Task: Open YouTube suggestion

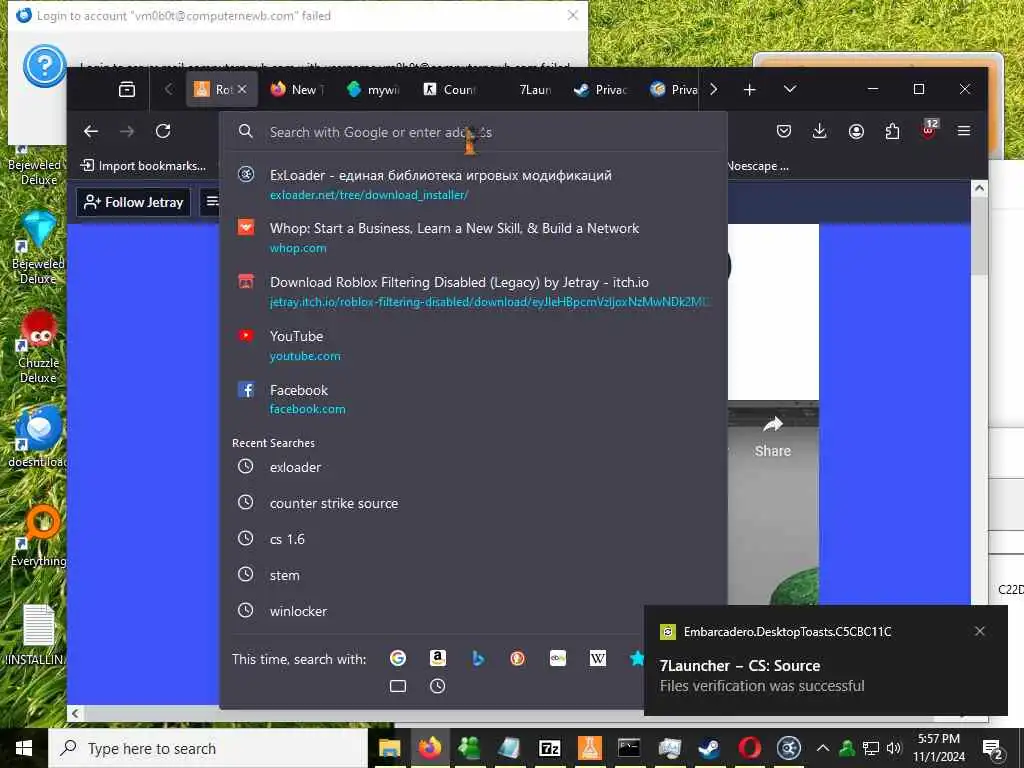Action: pyautogui.click(x=473, y=345)
